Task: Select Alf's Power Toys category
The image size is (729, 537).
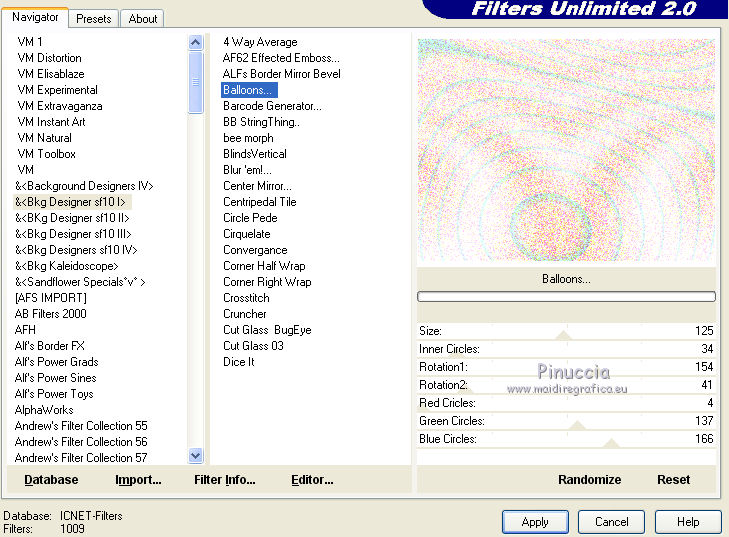Action: click(x=54, y=394)
